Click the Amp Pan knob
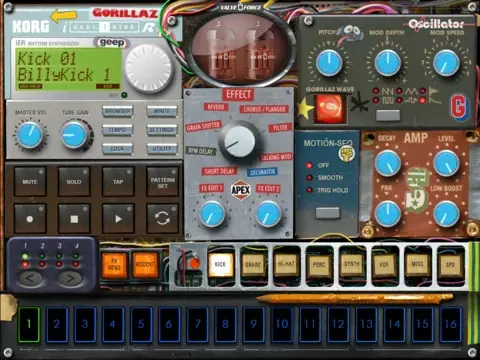Viewport: 480px width, 360px height. [x=388, y=214]
